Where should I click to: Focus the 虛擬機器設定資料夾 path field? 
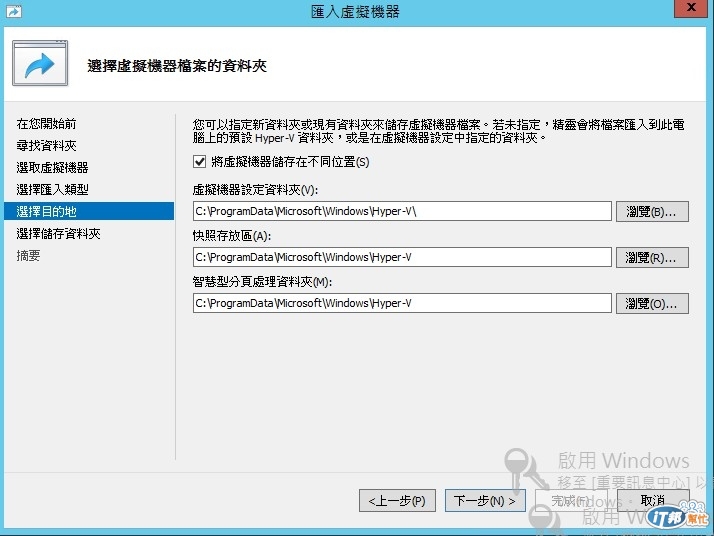tap(402, 211)
